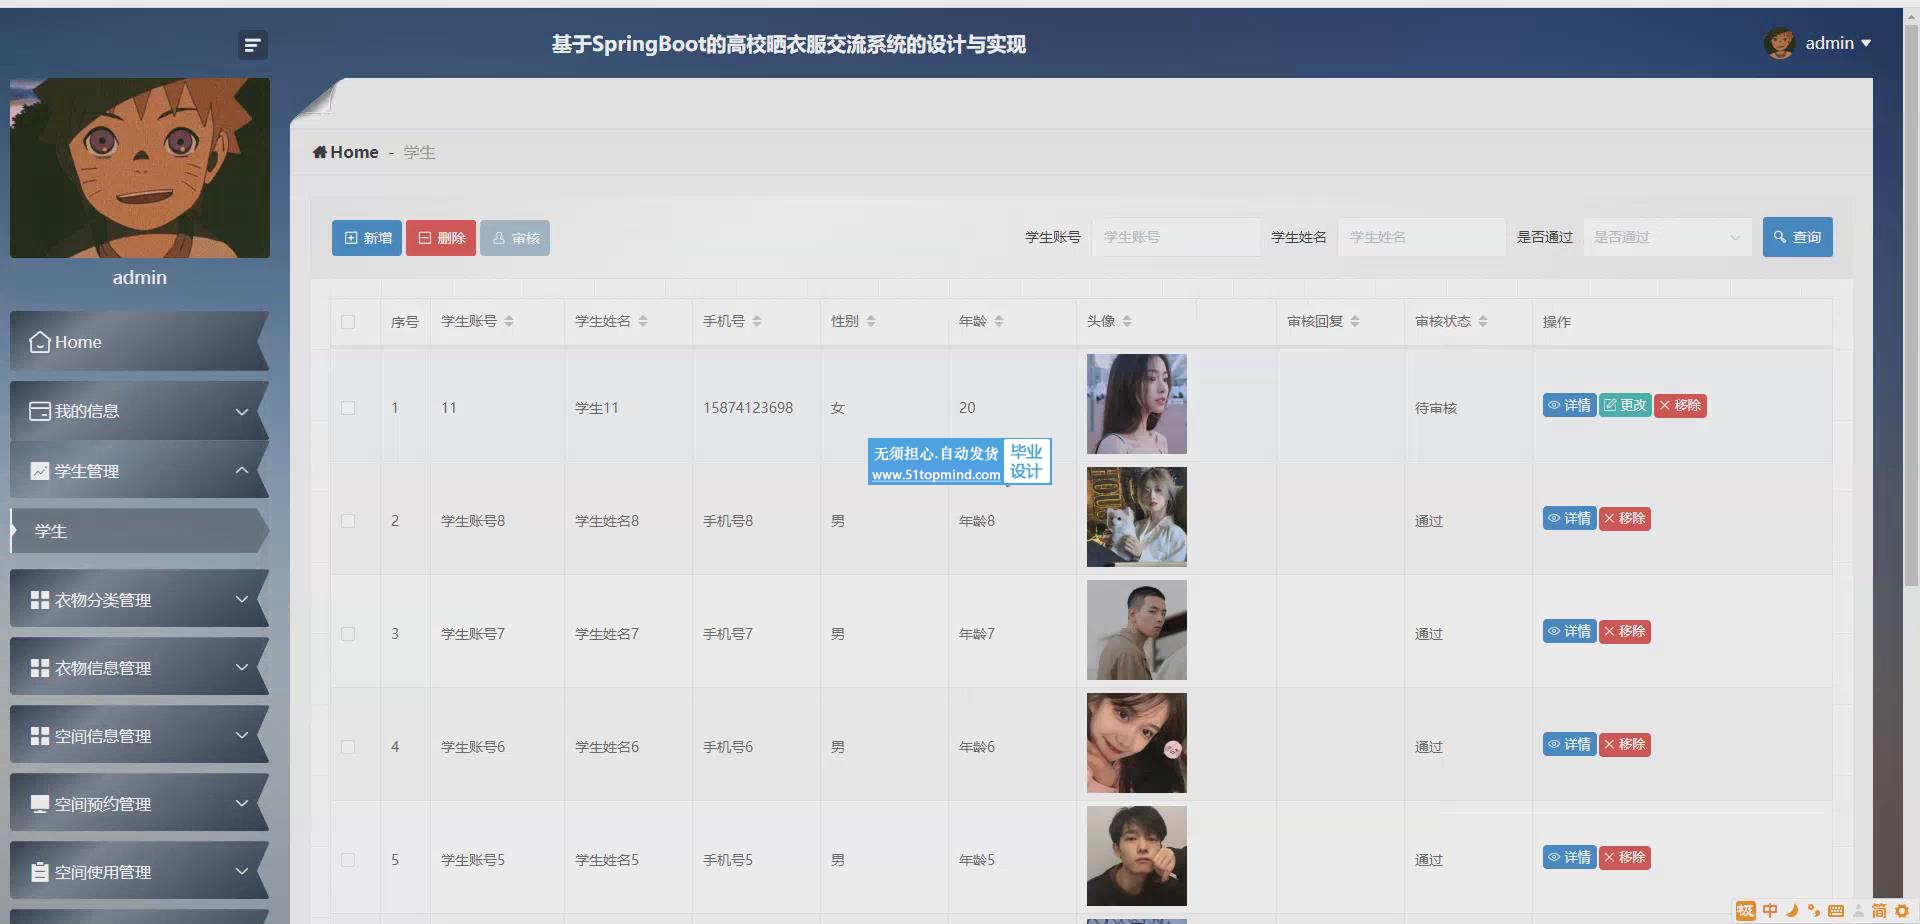Click the admin avatar in header
Screen dimensions: 1920x924
(1780, 43)
